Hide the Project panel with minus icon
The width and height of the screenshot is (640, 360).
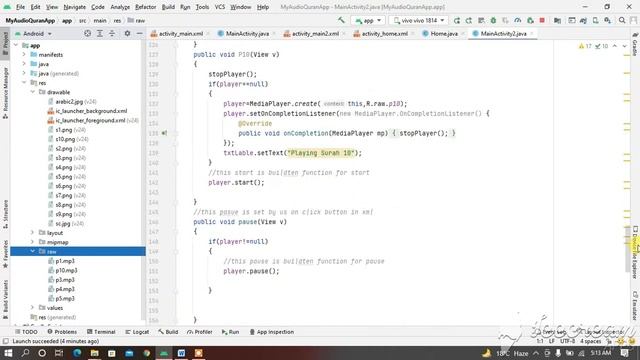coord(139,33)
